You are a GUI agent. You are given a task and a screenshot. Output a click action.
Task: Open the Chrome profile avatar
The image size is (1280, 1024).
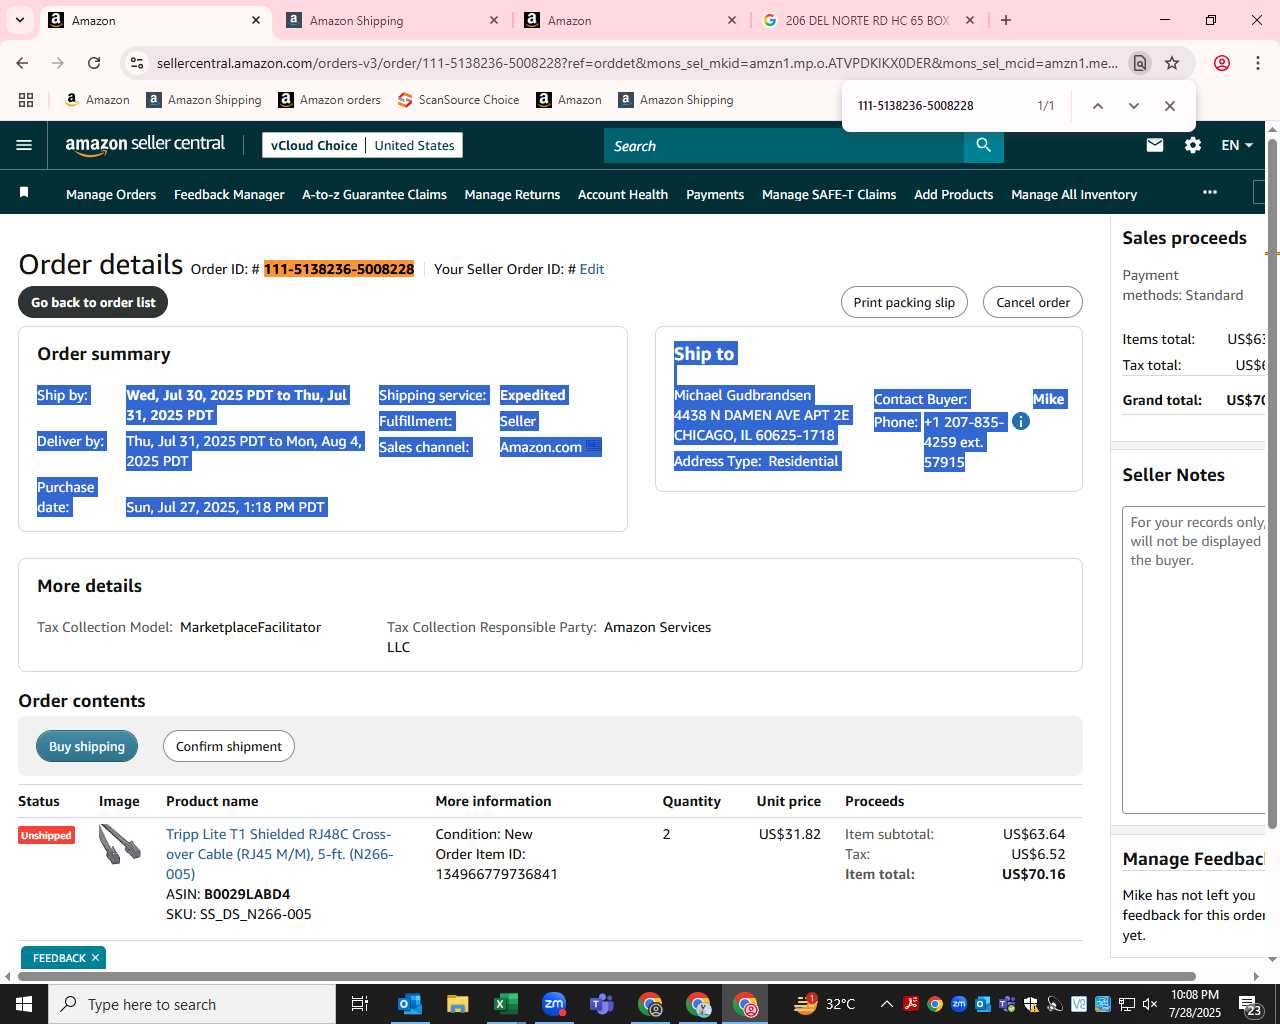[x=1222, y=63]
